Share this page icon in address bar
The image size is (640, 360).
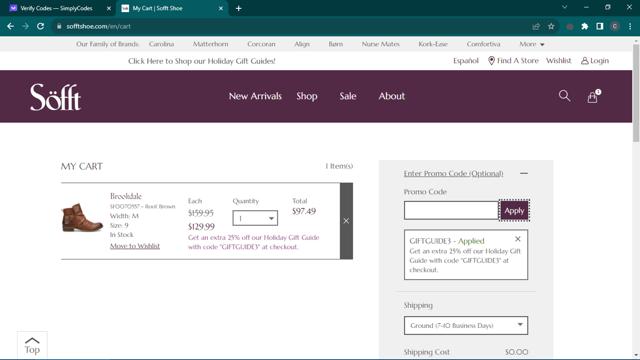536,26
